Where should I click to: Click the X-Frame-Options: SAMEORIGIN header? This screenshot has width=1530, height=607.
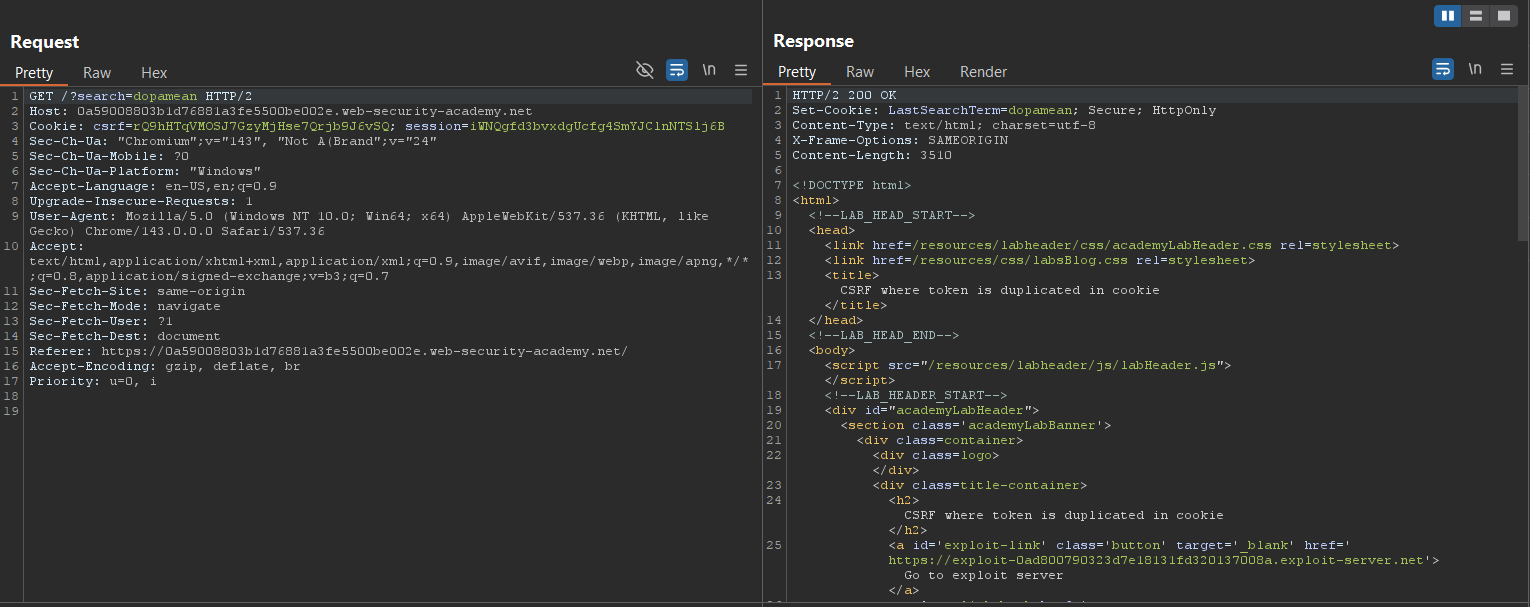click(900, 140)
